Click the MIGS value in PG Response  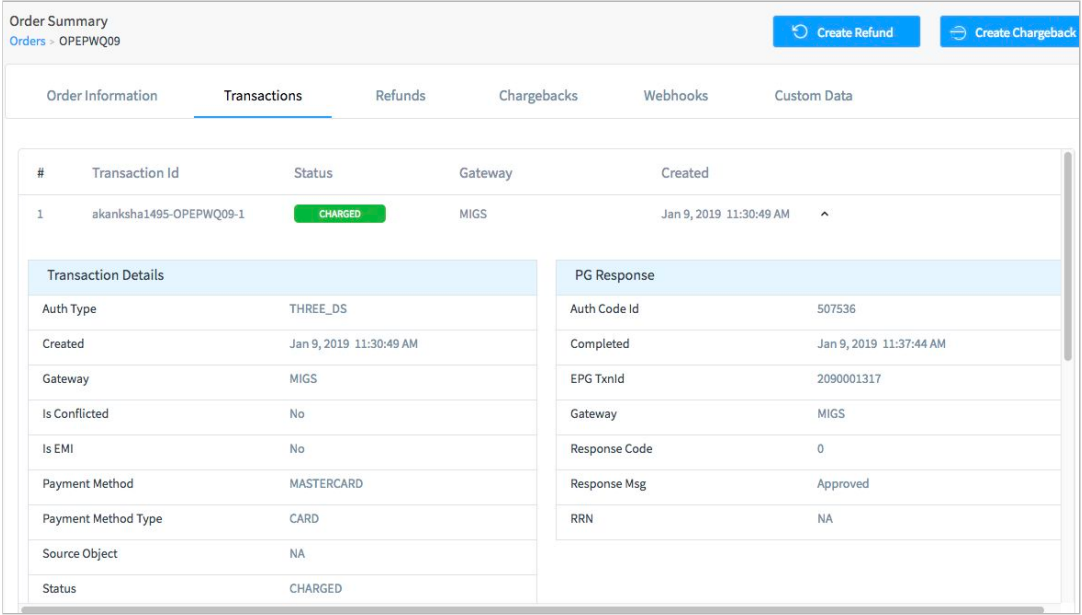tap(831, 414)
